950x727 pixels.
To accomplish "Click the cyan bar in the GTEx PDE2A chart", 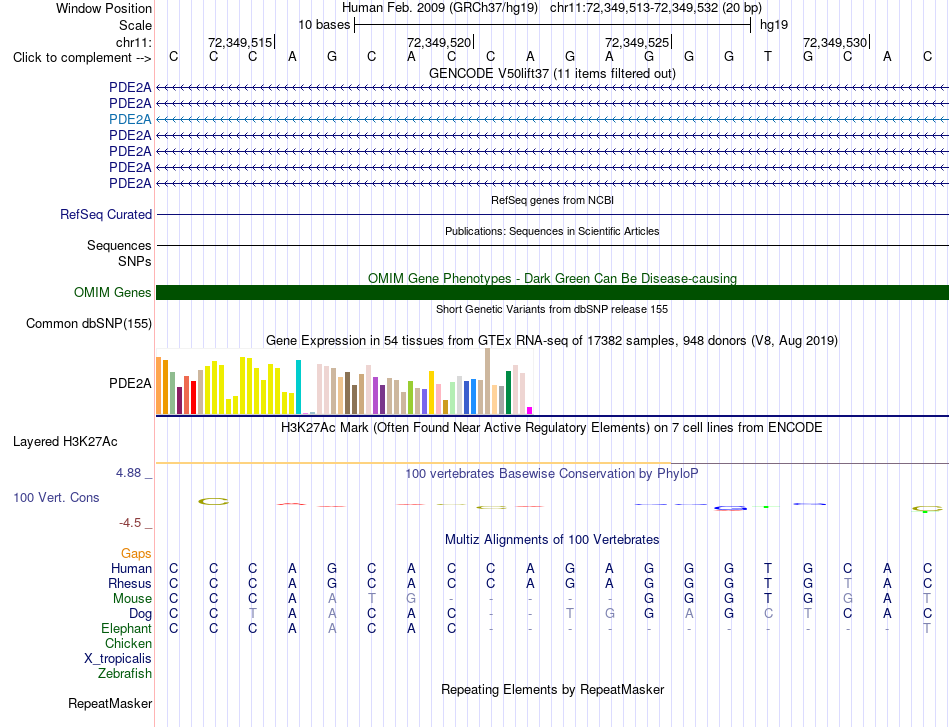I will 298,387.
